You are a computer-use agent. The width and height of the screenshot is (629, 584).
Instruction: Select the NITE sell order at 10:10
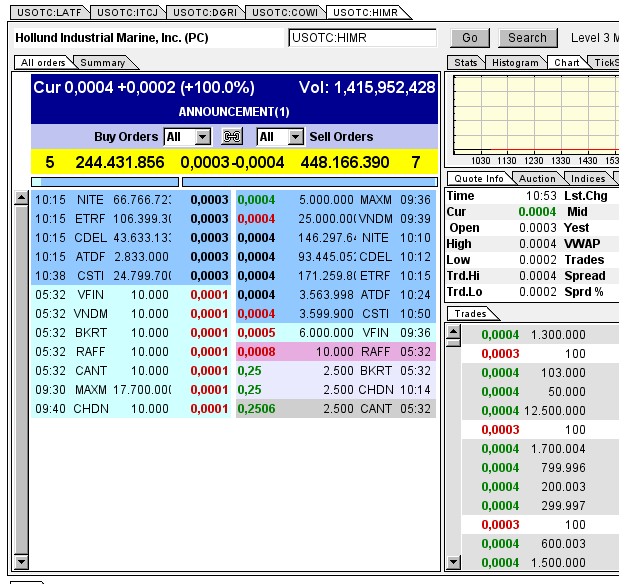(336, 238)
